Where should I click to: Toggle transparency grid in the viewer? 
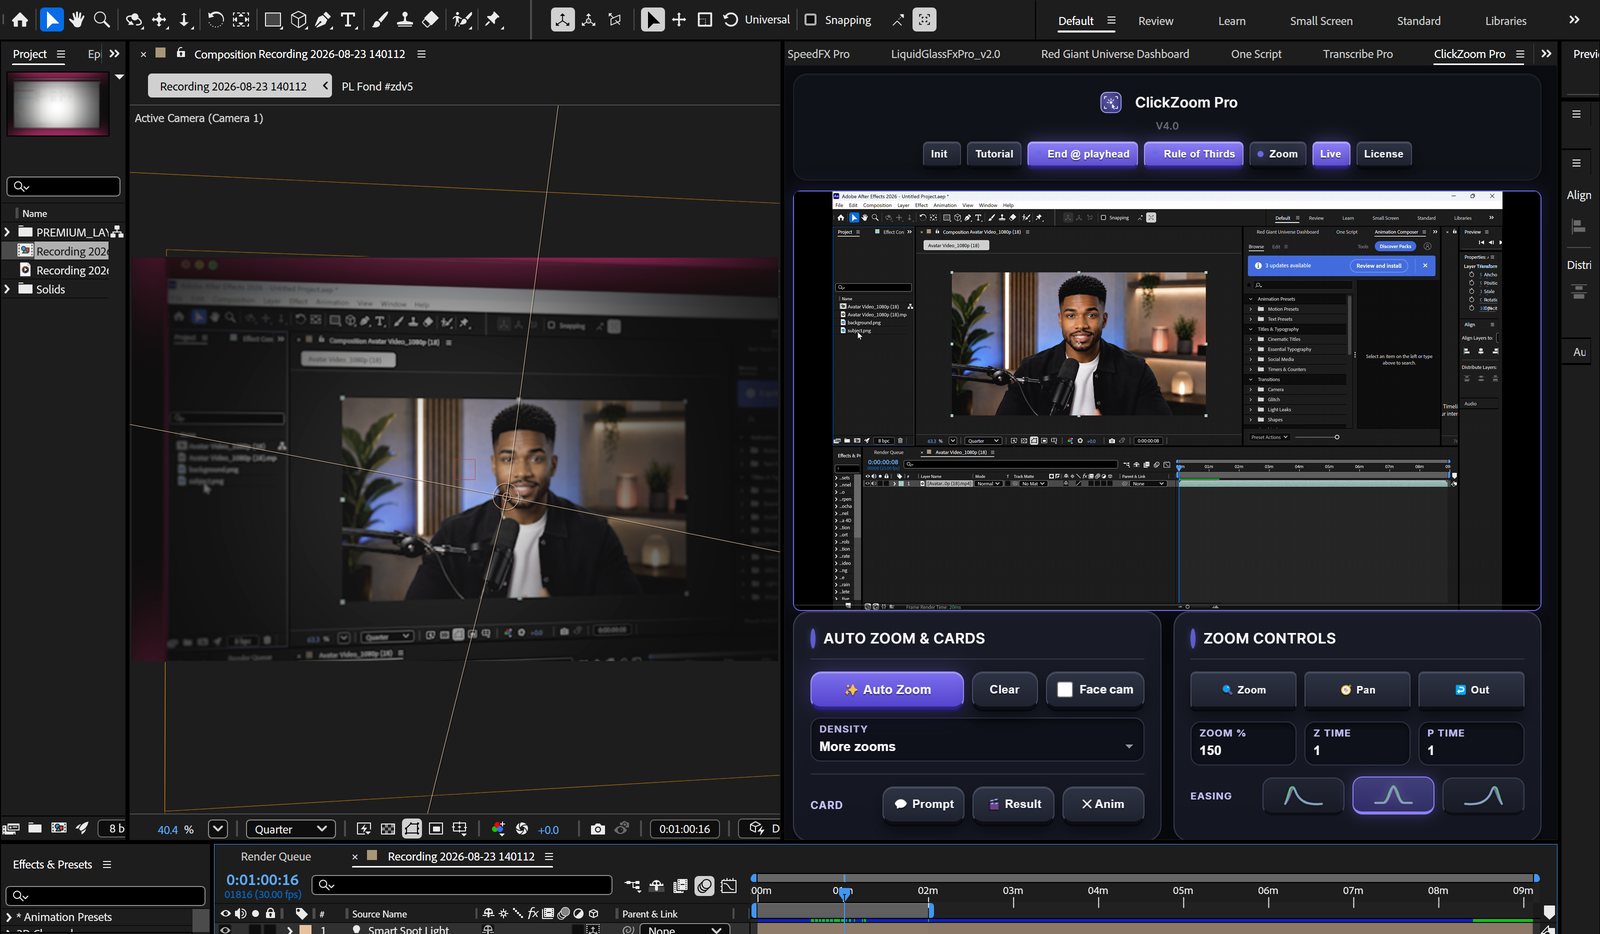tap(387, 829)
